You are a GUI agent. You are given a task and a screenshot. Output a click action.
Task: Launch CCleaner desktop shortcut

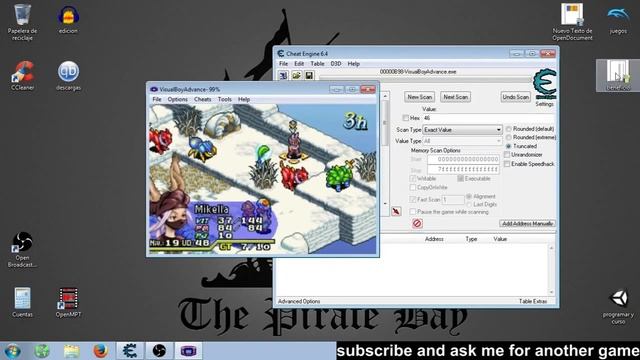point(22,75)
